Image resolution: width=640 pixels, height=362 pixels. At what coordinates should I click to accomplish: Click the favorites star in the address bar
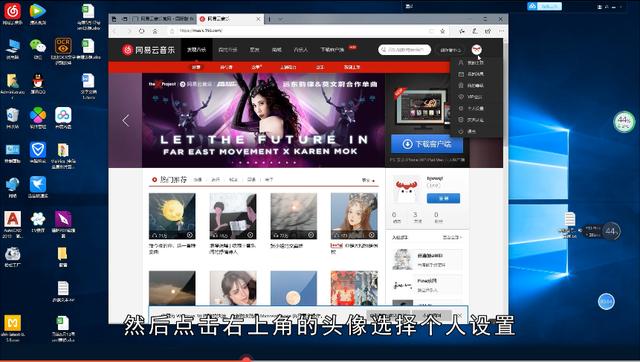tap(442, 31)
